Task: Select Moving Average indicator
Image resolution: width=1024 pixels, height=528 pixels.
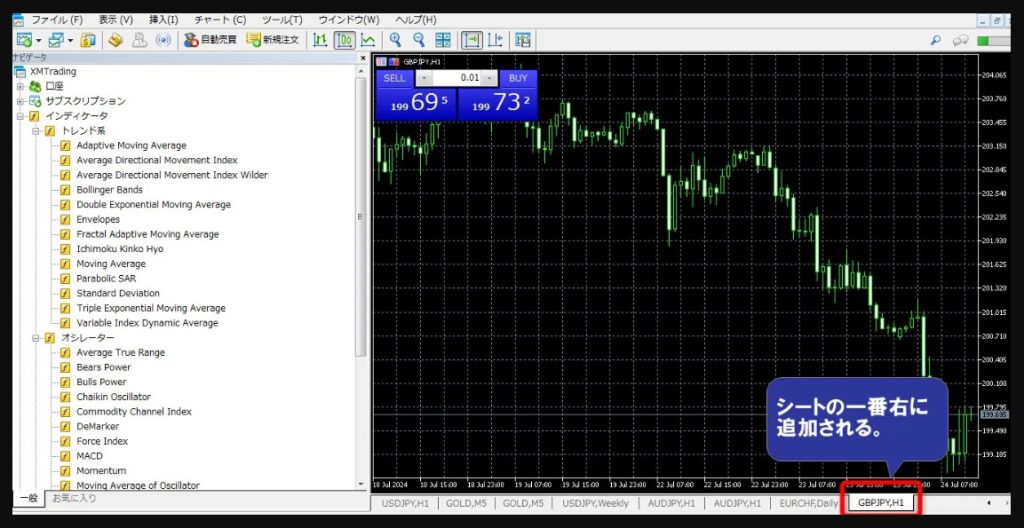Action: click(x=111, y=264)
